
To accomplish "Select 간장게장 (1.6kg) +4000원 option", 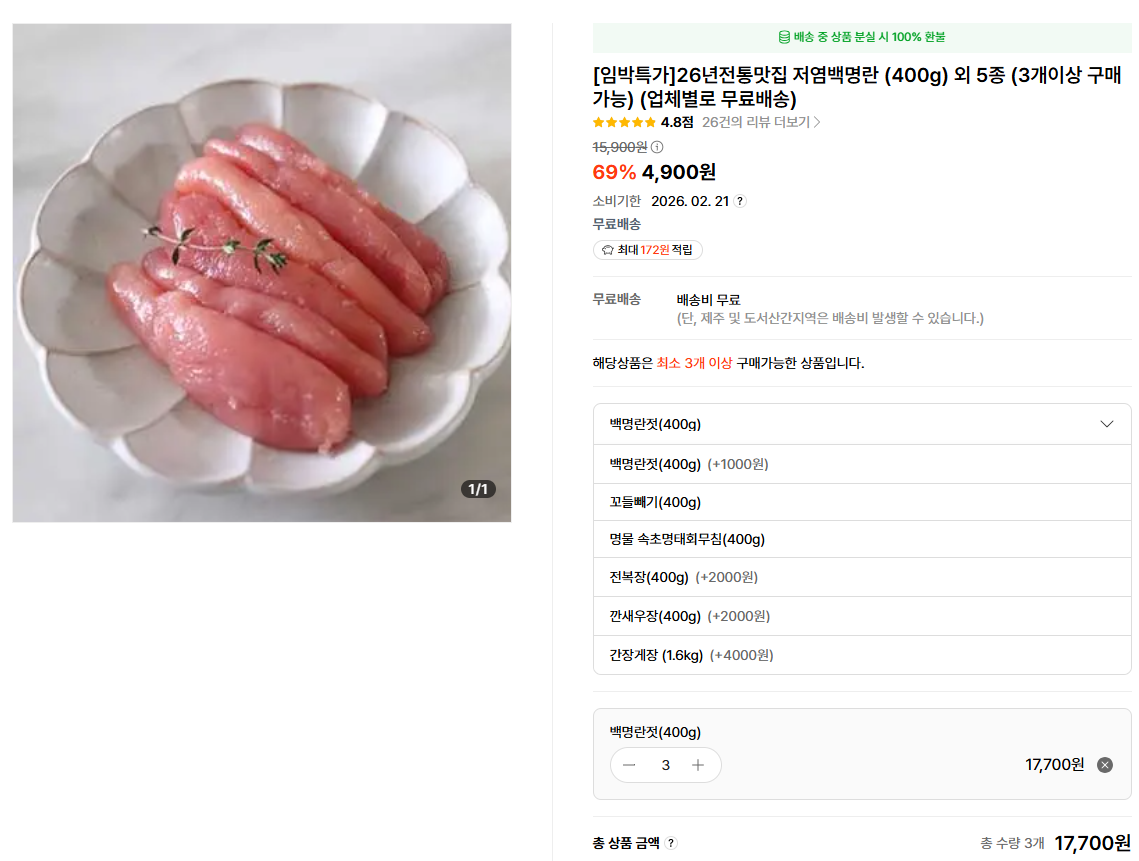I will (x=691, y=655).
